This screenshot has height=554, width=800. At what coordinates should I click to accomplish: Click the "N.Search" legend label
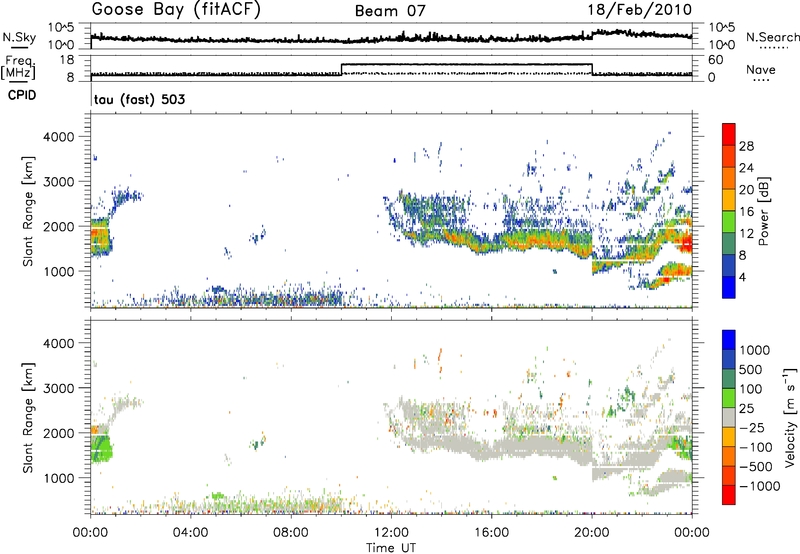click(x=772, y=37)
